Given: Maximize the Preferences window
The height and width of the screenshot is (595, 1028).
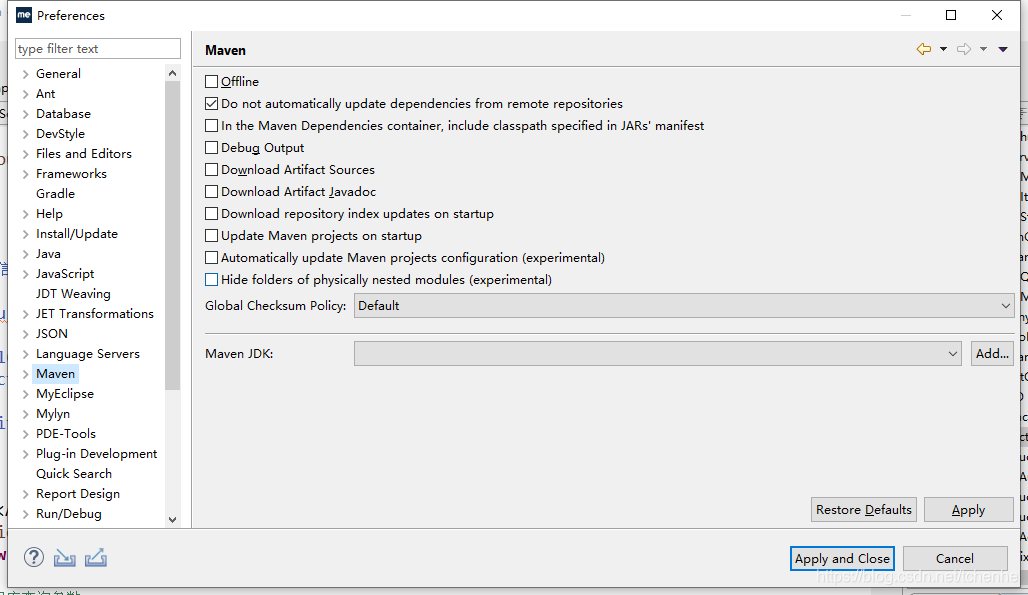Looking at the screenshot, I should click(x=951, y=15).
